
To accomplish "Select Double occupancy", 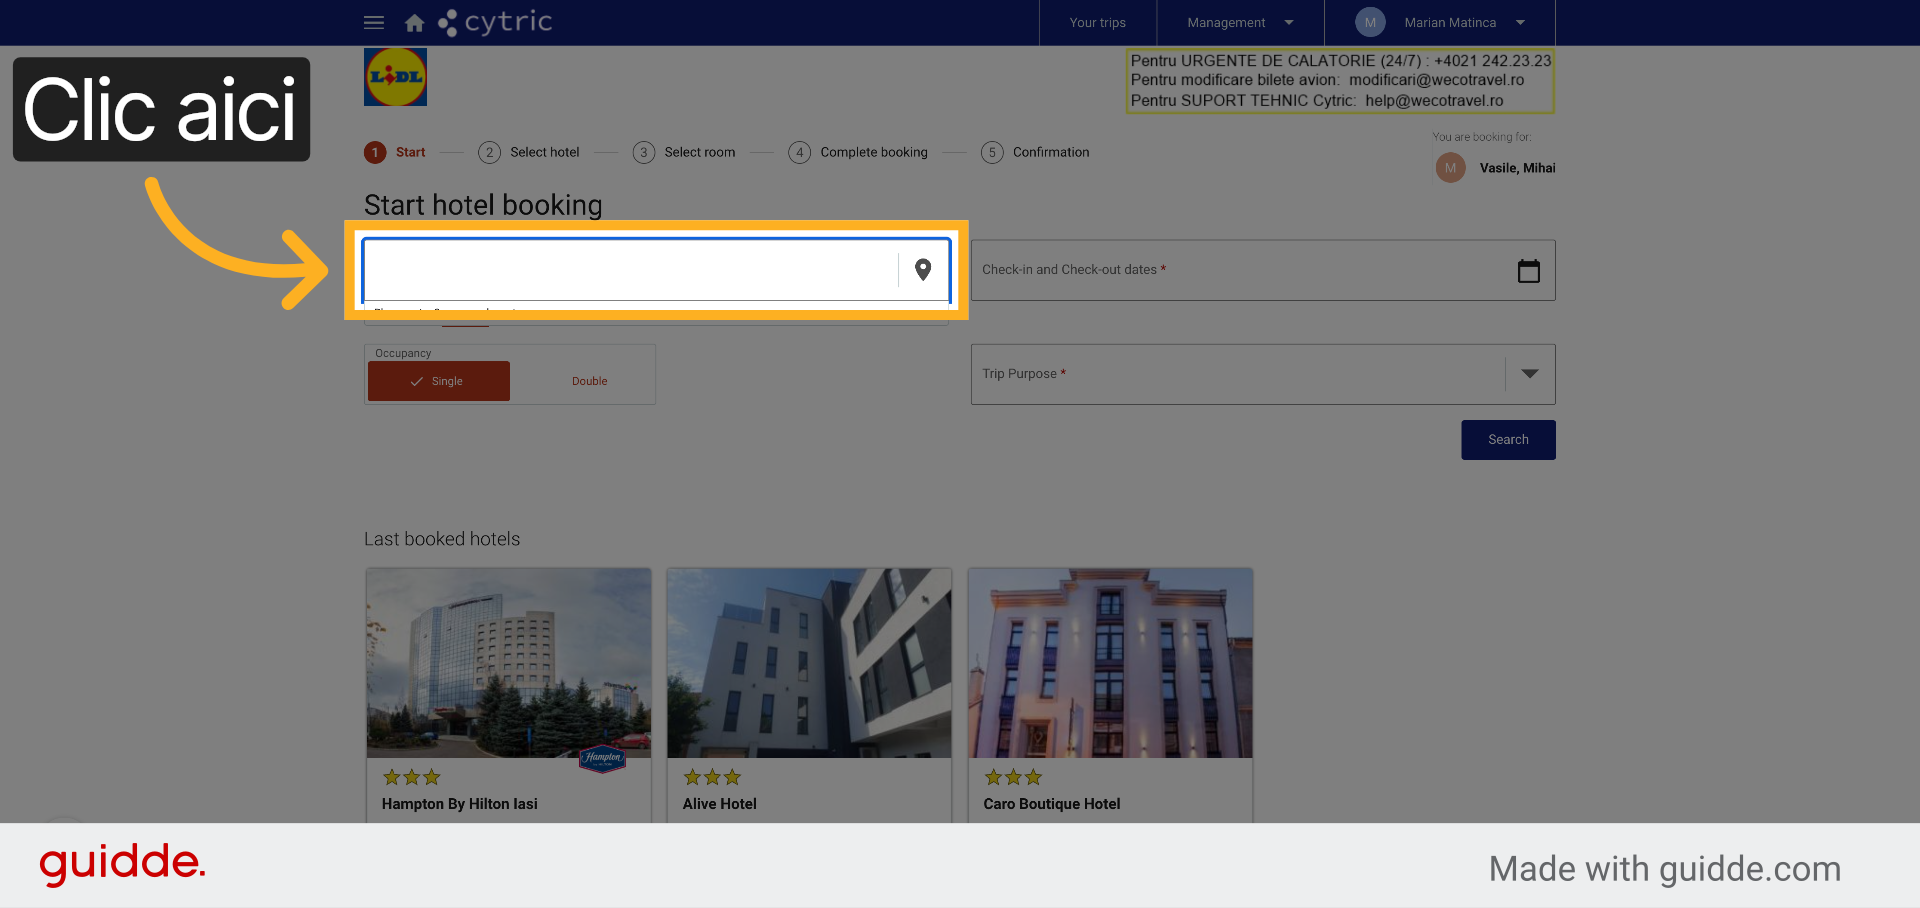I will [x=589, y=381].
